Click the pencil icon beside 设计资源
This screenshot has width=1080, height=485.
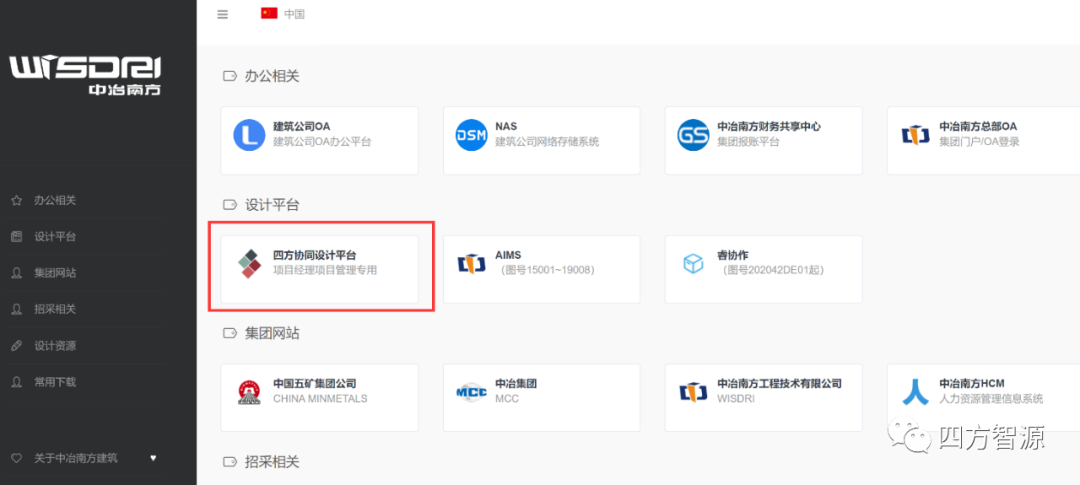coord(17,346)
